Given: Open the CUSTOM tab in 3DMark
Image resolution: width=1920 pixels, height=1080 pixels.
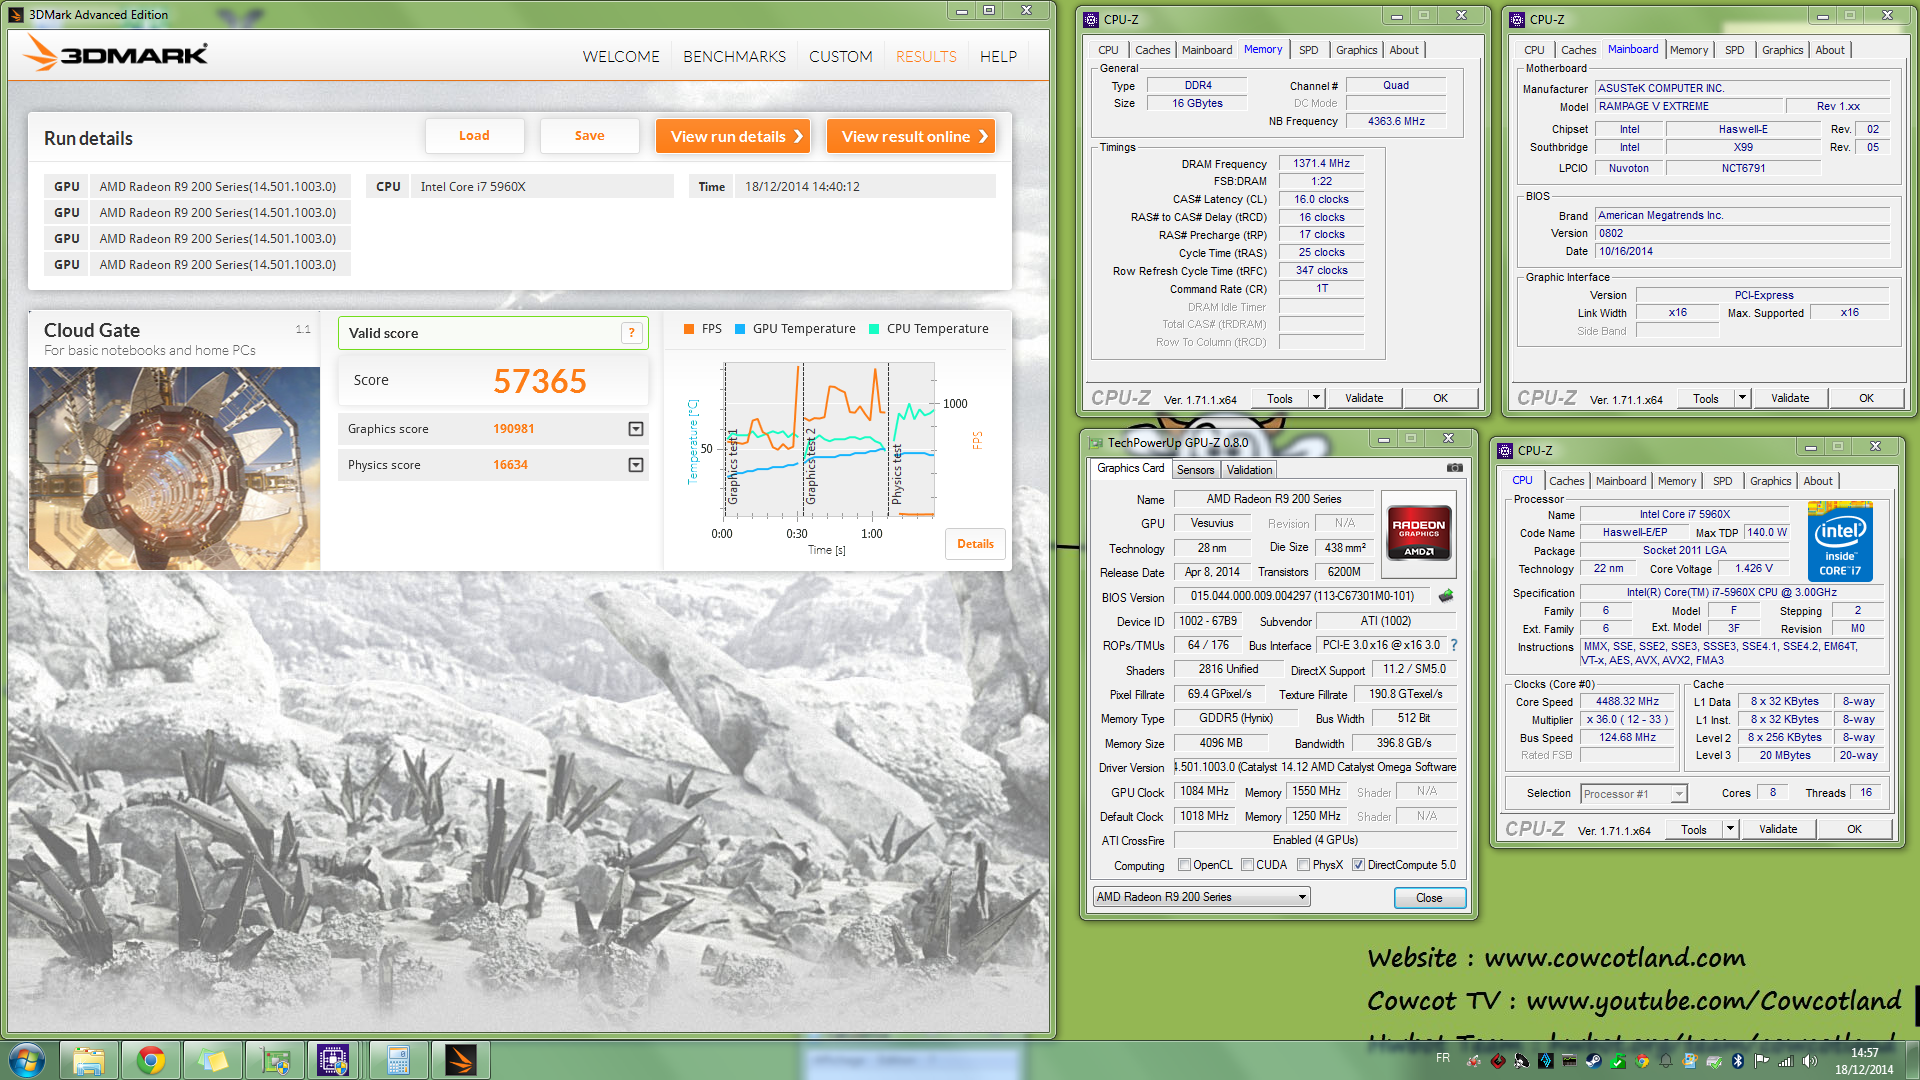Looking at the screenshot, I should click(x=840, y=57).
